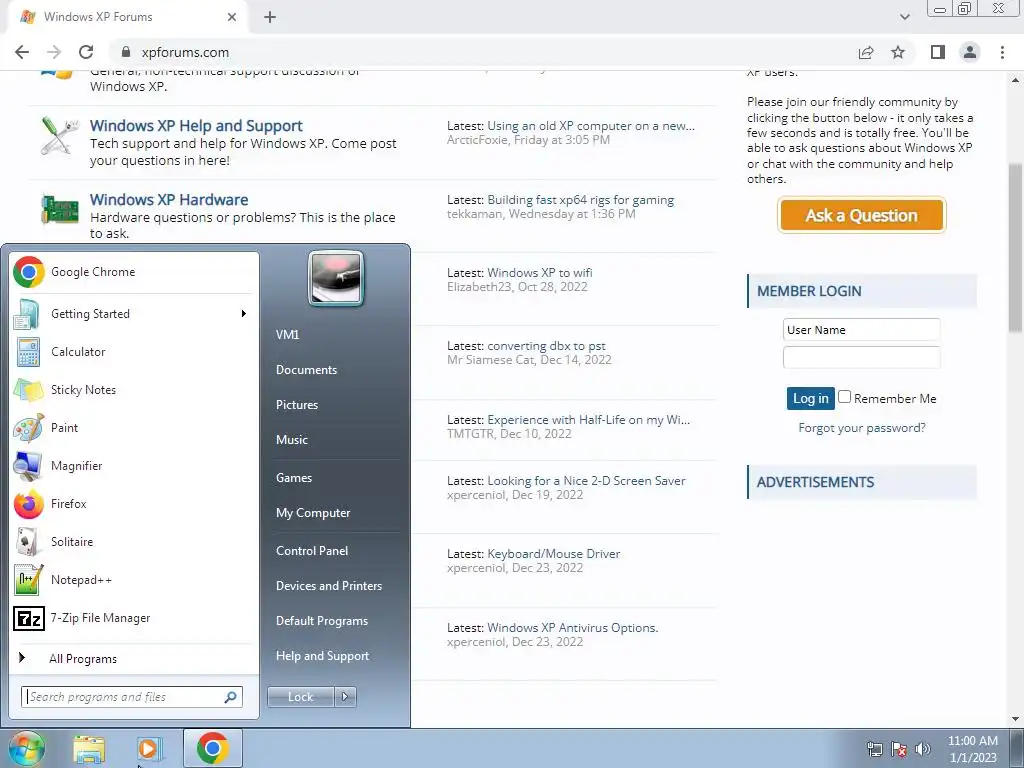Open Firefox from the Start menu

pos(135,504)
